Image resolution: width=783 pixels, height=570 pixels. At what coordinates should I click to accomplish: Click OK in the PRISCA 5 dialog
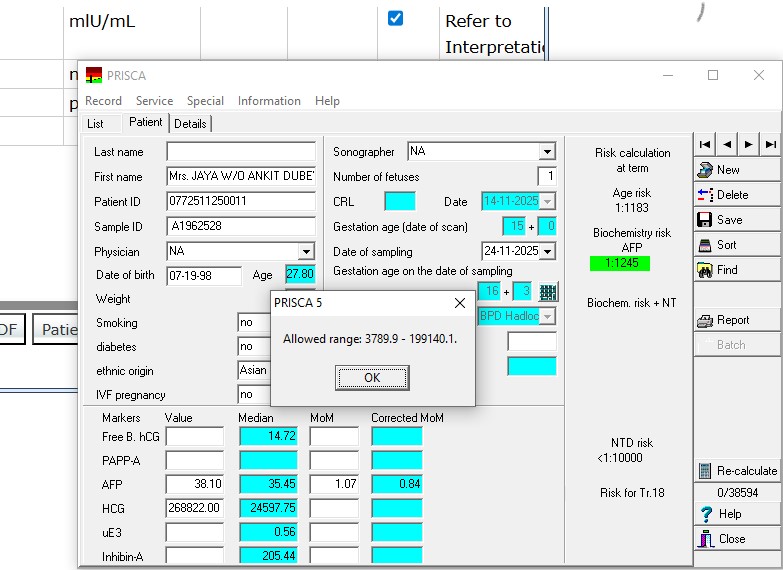pos(372,378)
